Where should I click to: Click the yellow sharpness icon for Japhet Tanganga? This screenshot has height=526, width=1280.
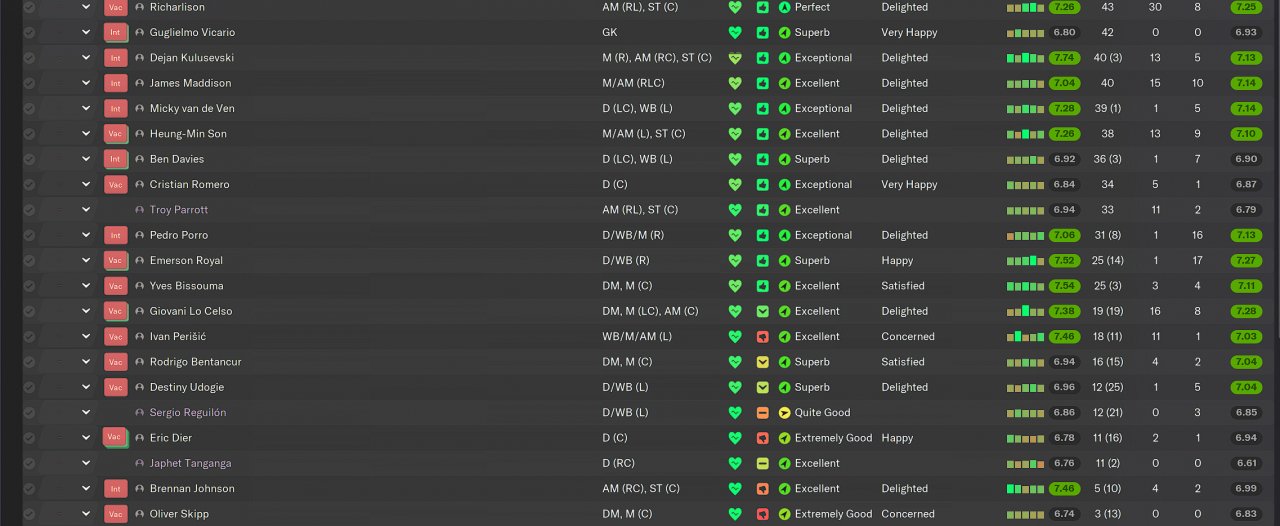click(x=762, y=463)
